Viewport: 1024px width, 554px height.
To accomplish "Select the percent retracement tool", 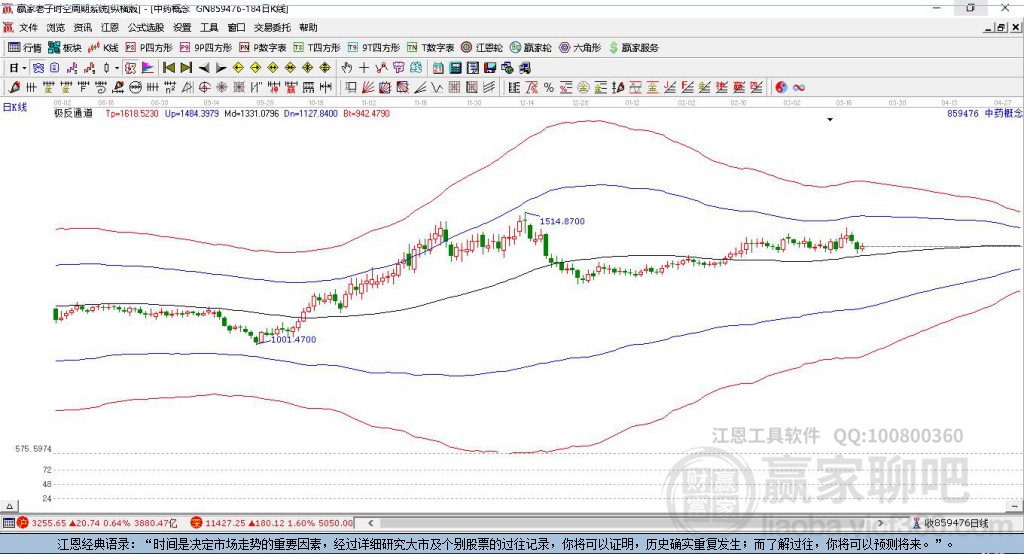I will (549, 88).
